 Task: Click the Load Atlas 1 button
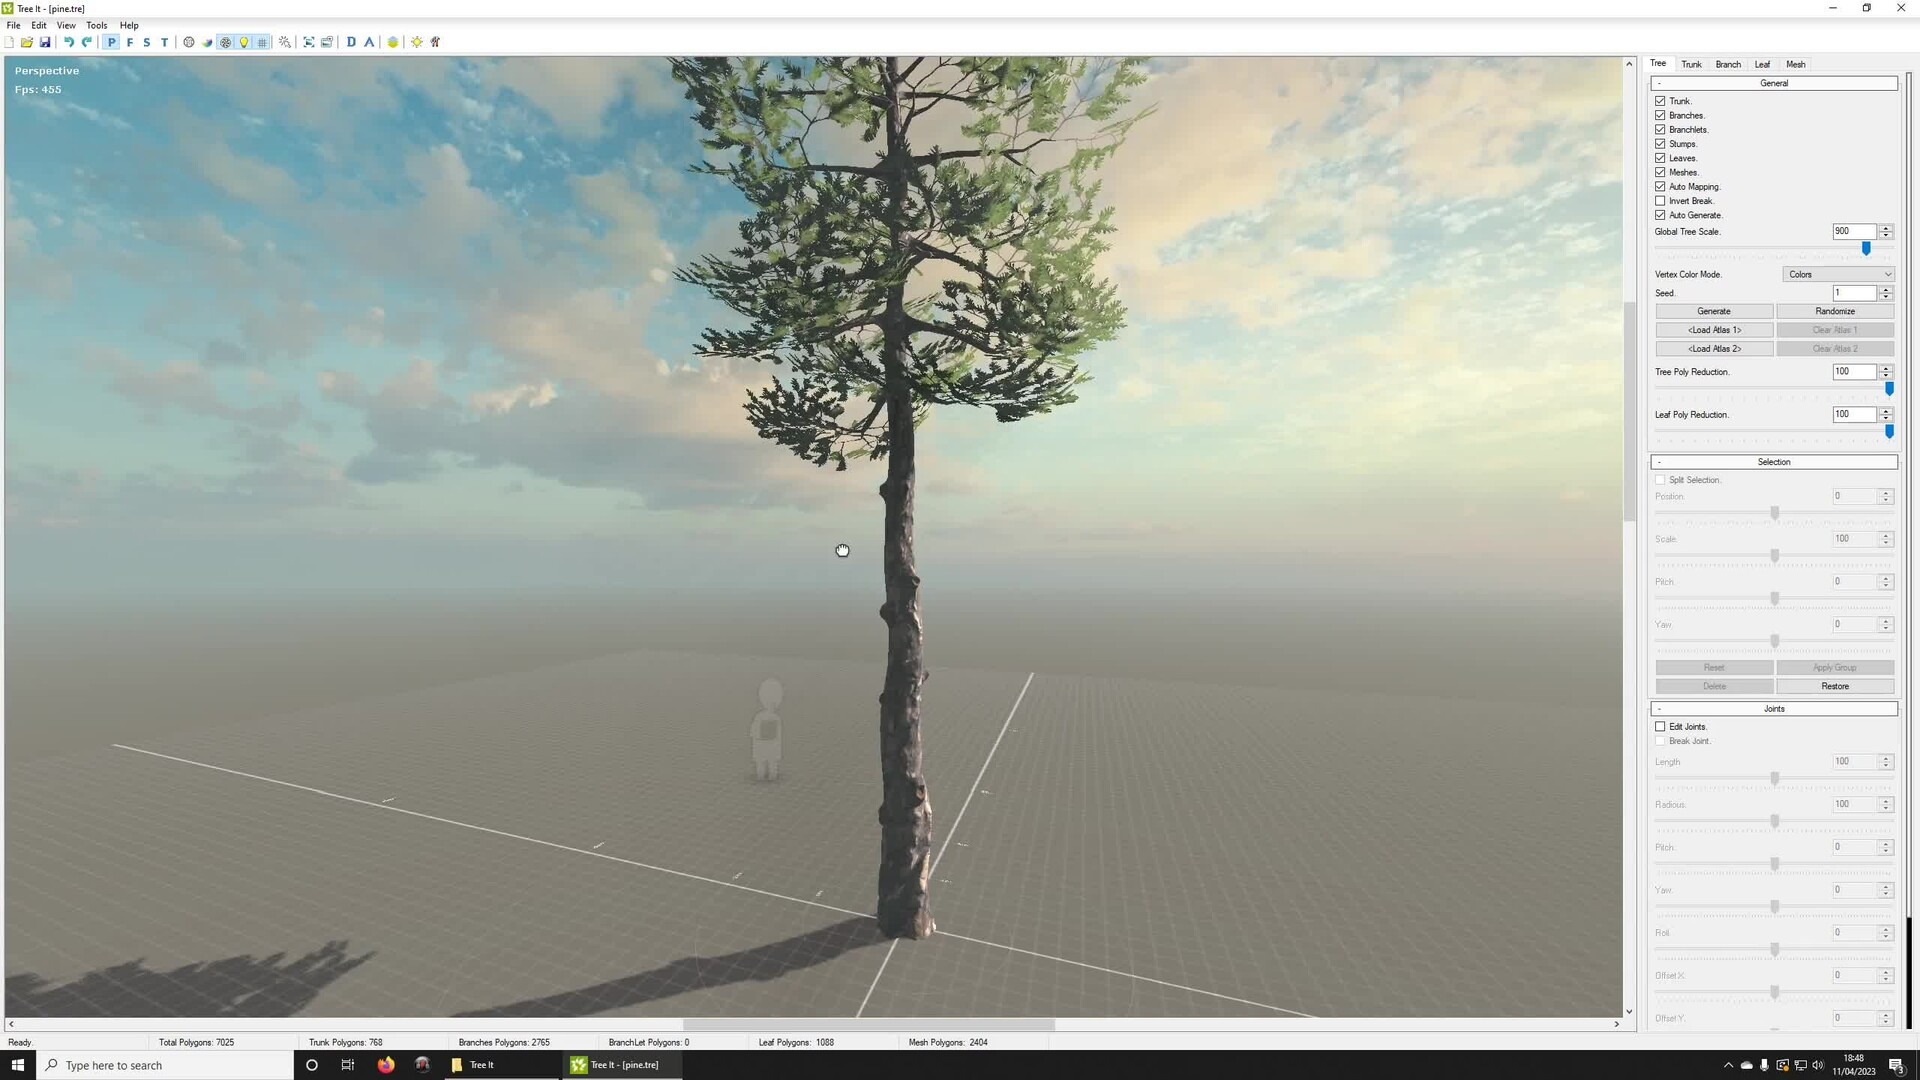coord(1714,330)
